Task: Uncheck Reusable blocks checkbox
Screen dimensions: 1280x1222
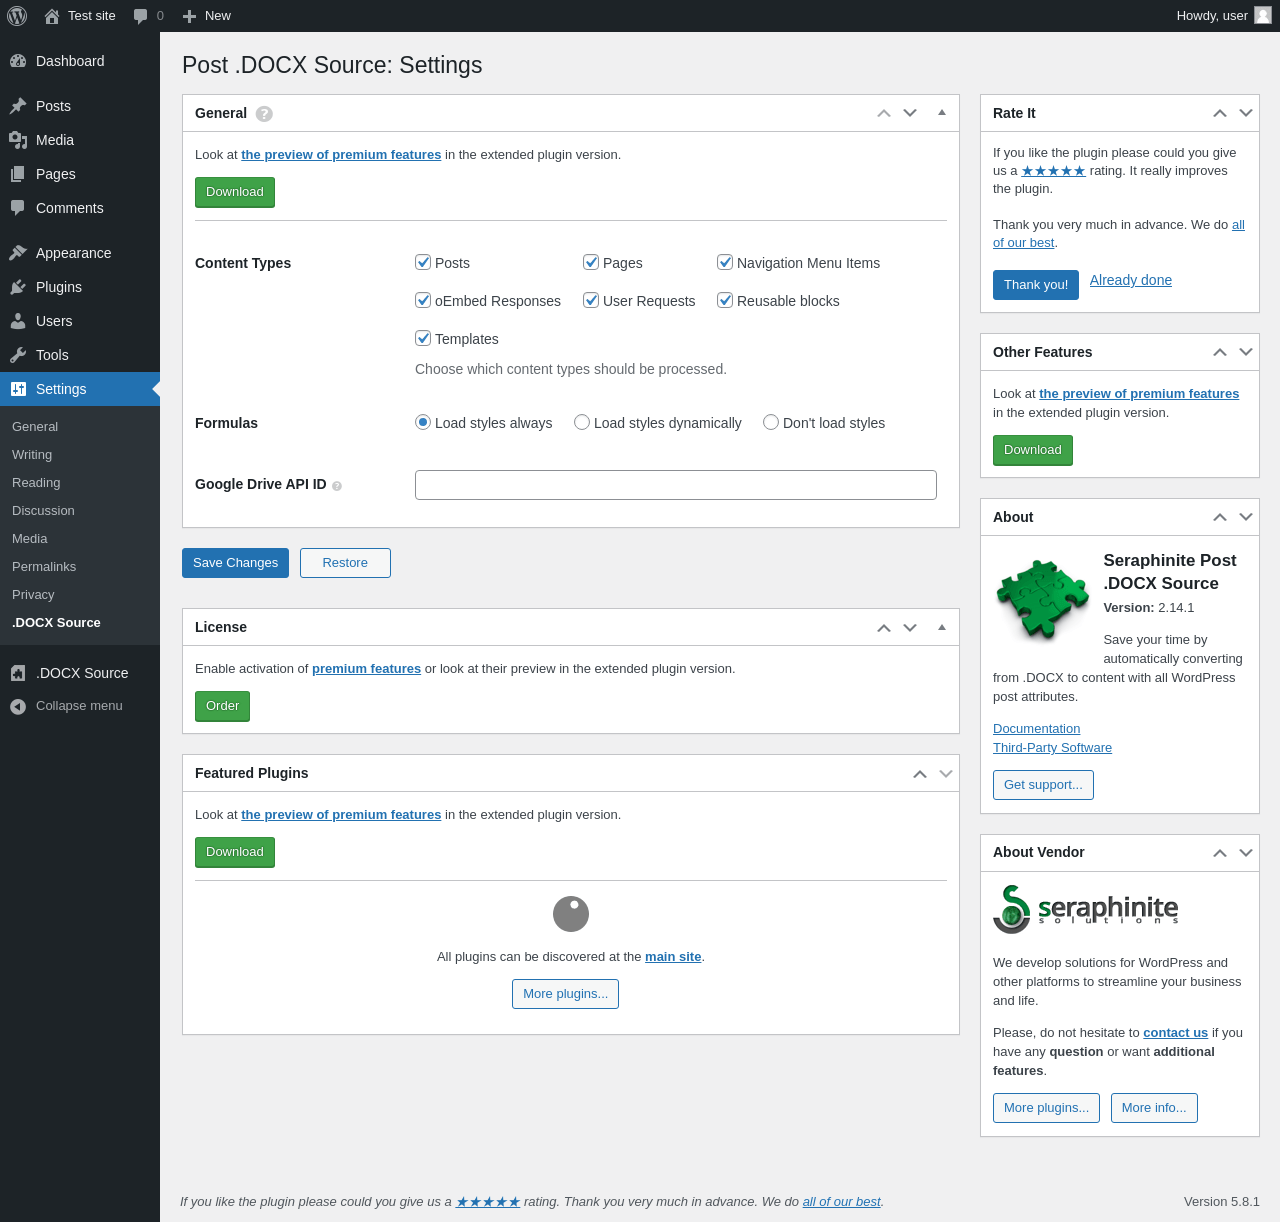Action: pos(725,300)
